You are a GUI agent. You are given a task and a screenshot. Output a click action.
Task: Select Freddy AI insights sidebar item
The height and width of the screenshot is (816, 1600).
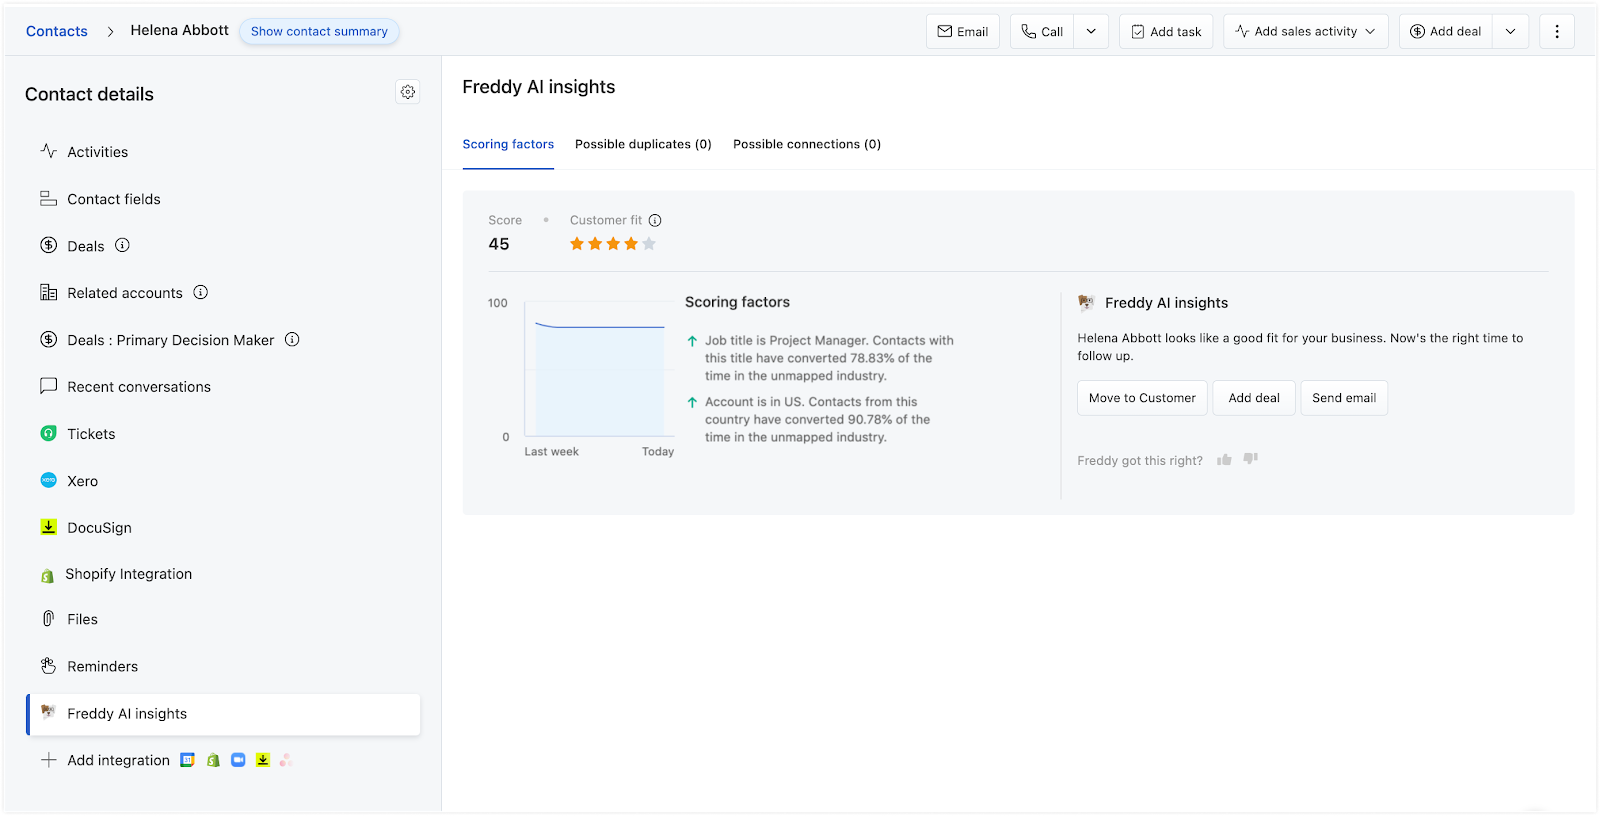coord(223,714)
